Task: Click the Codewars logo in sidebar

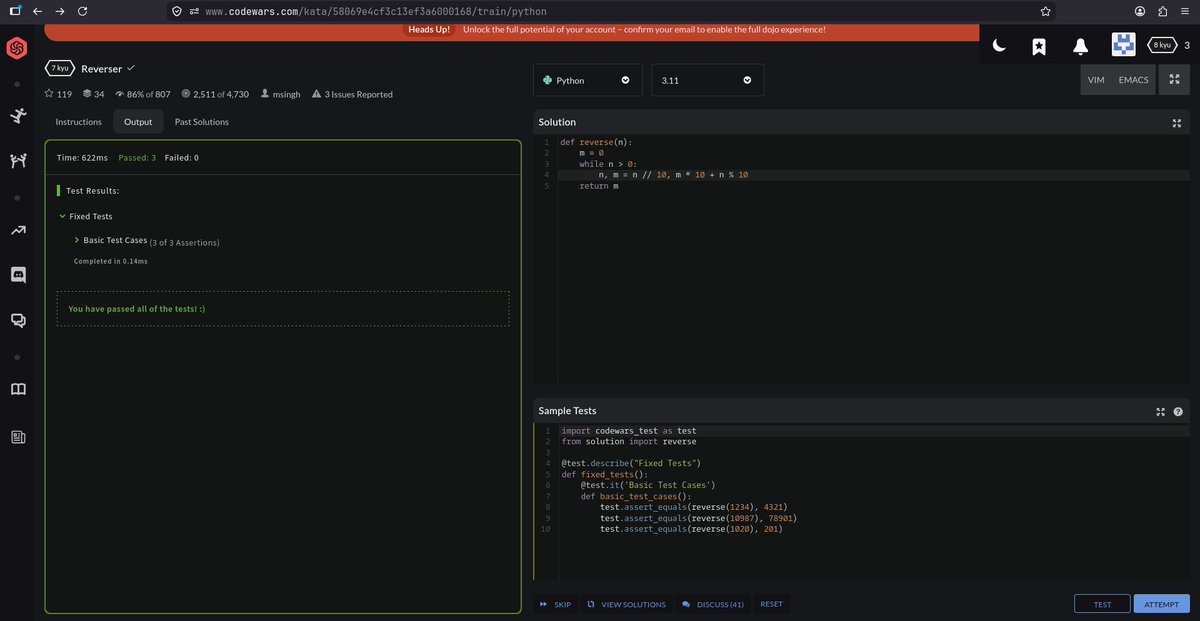Action: (x=17, y=48)
